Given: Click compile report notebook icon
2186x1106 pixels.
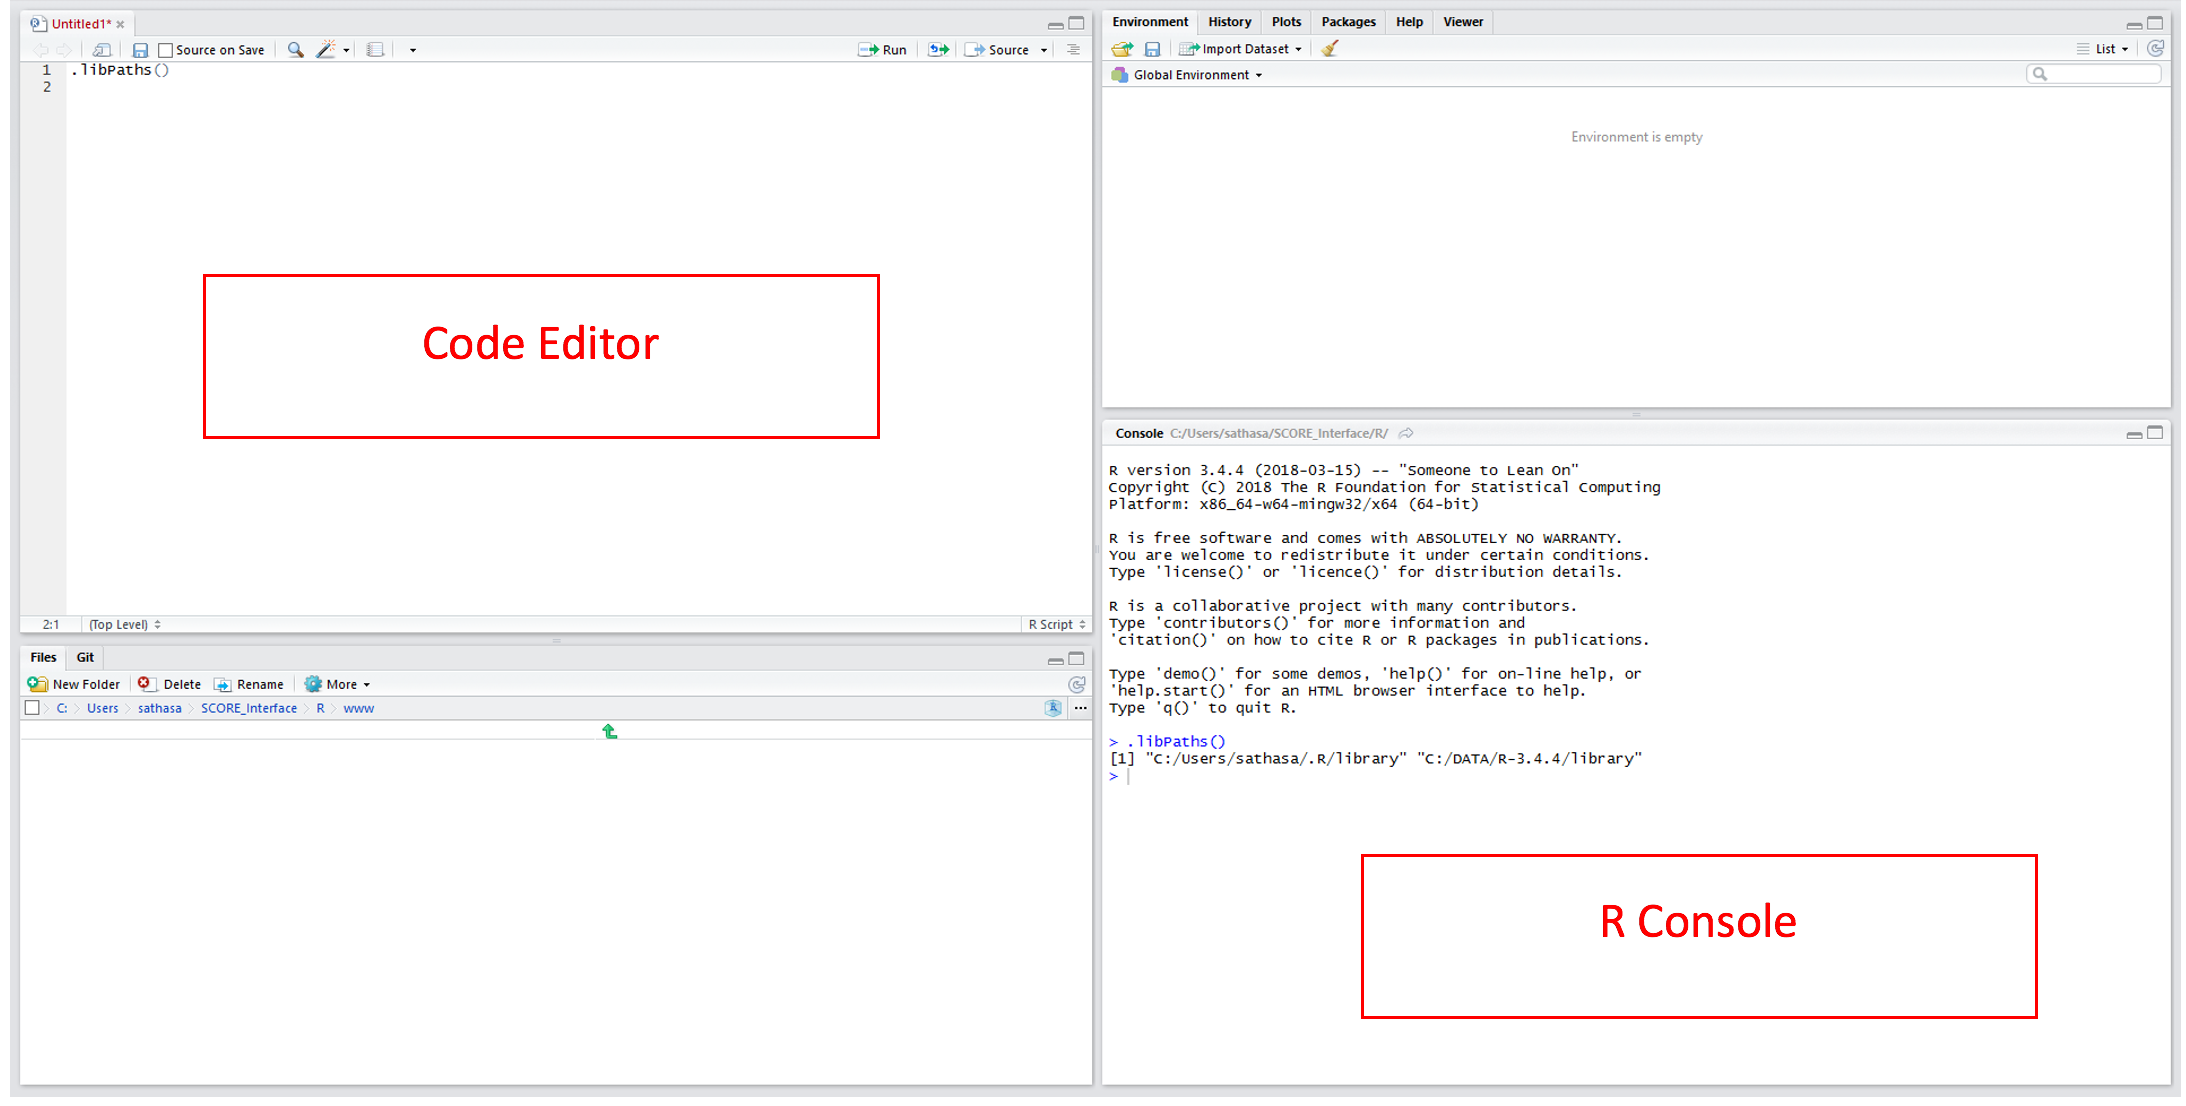Looking at the screenshot, I should click(x=375, y=50).
